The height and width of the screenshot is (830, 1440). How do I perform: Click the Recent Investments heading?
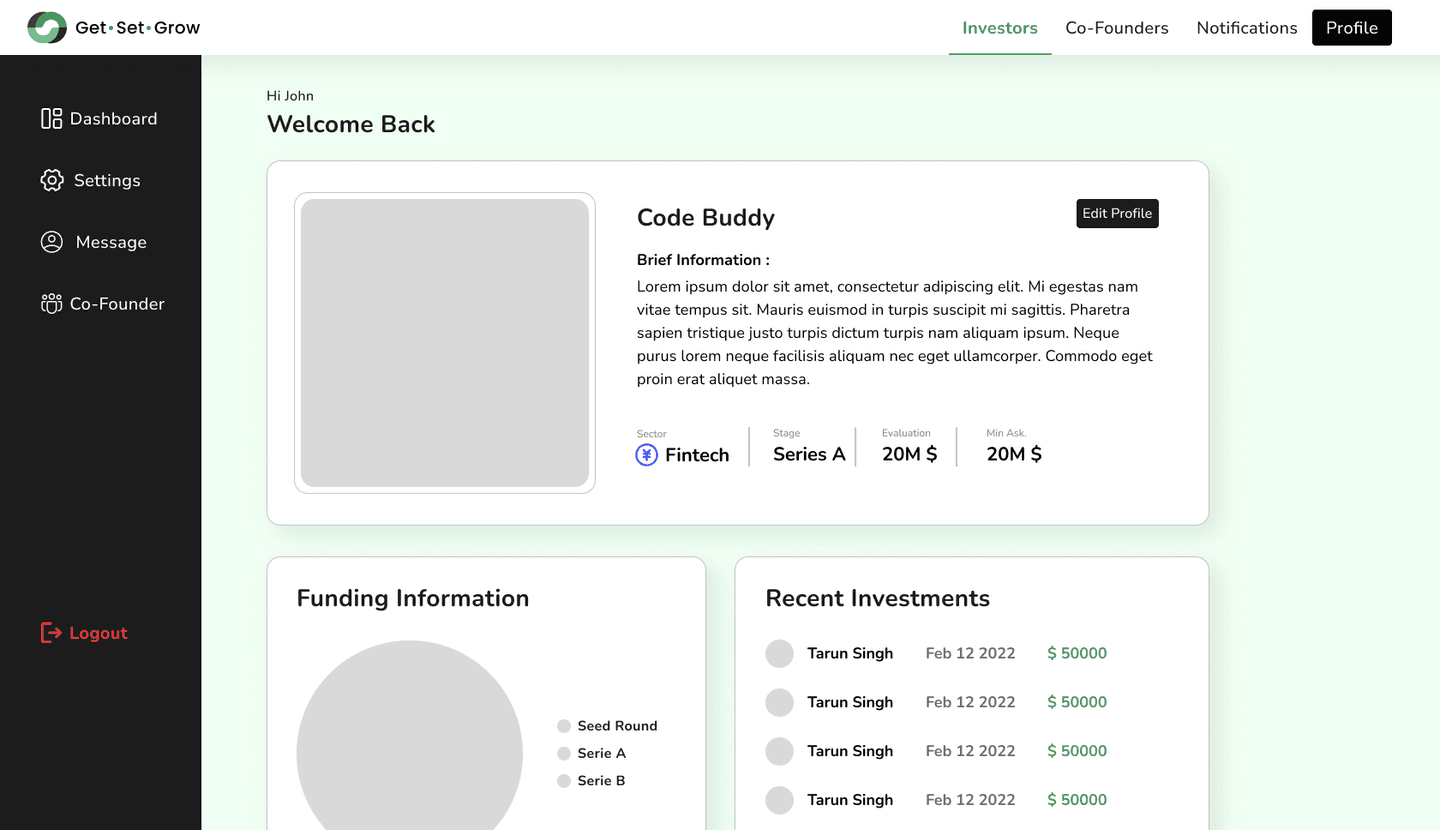coord(877,598)
